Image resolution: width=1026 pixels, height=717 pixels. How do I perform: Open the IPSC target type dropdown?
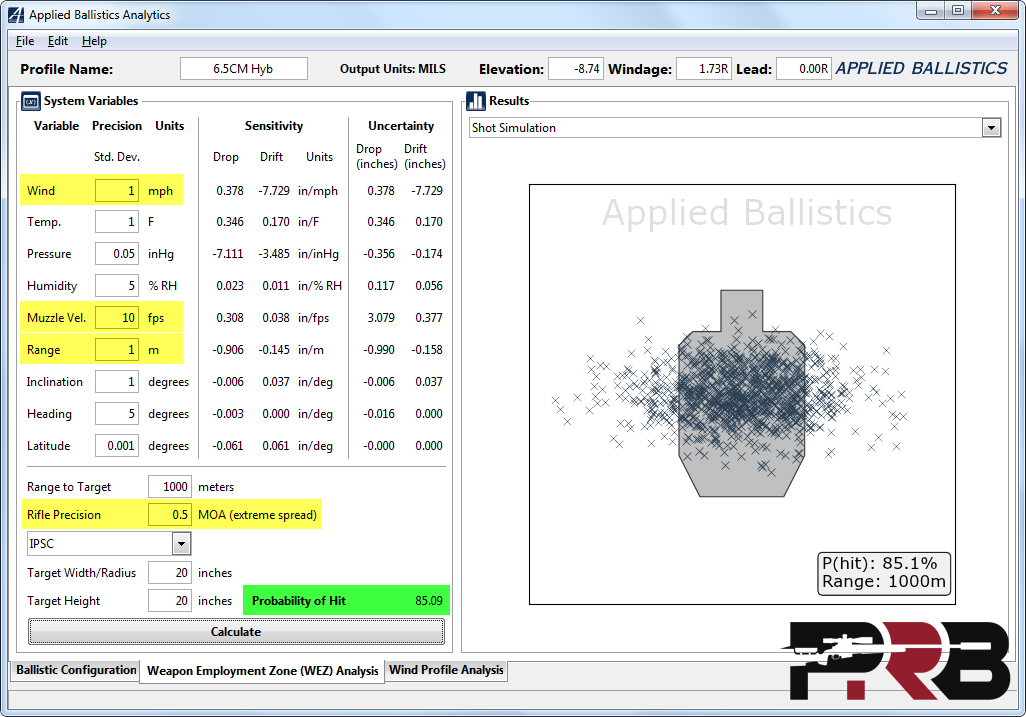tap(181, 544)
